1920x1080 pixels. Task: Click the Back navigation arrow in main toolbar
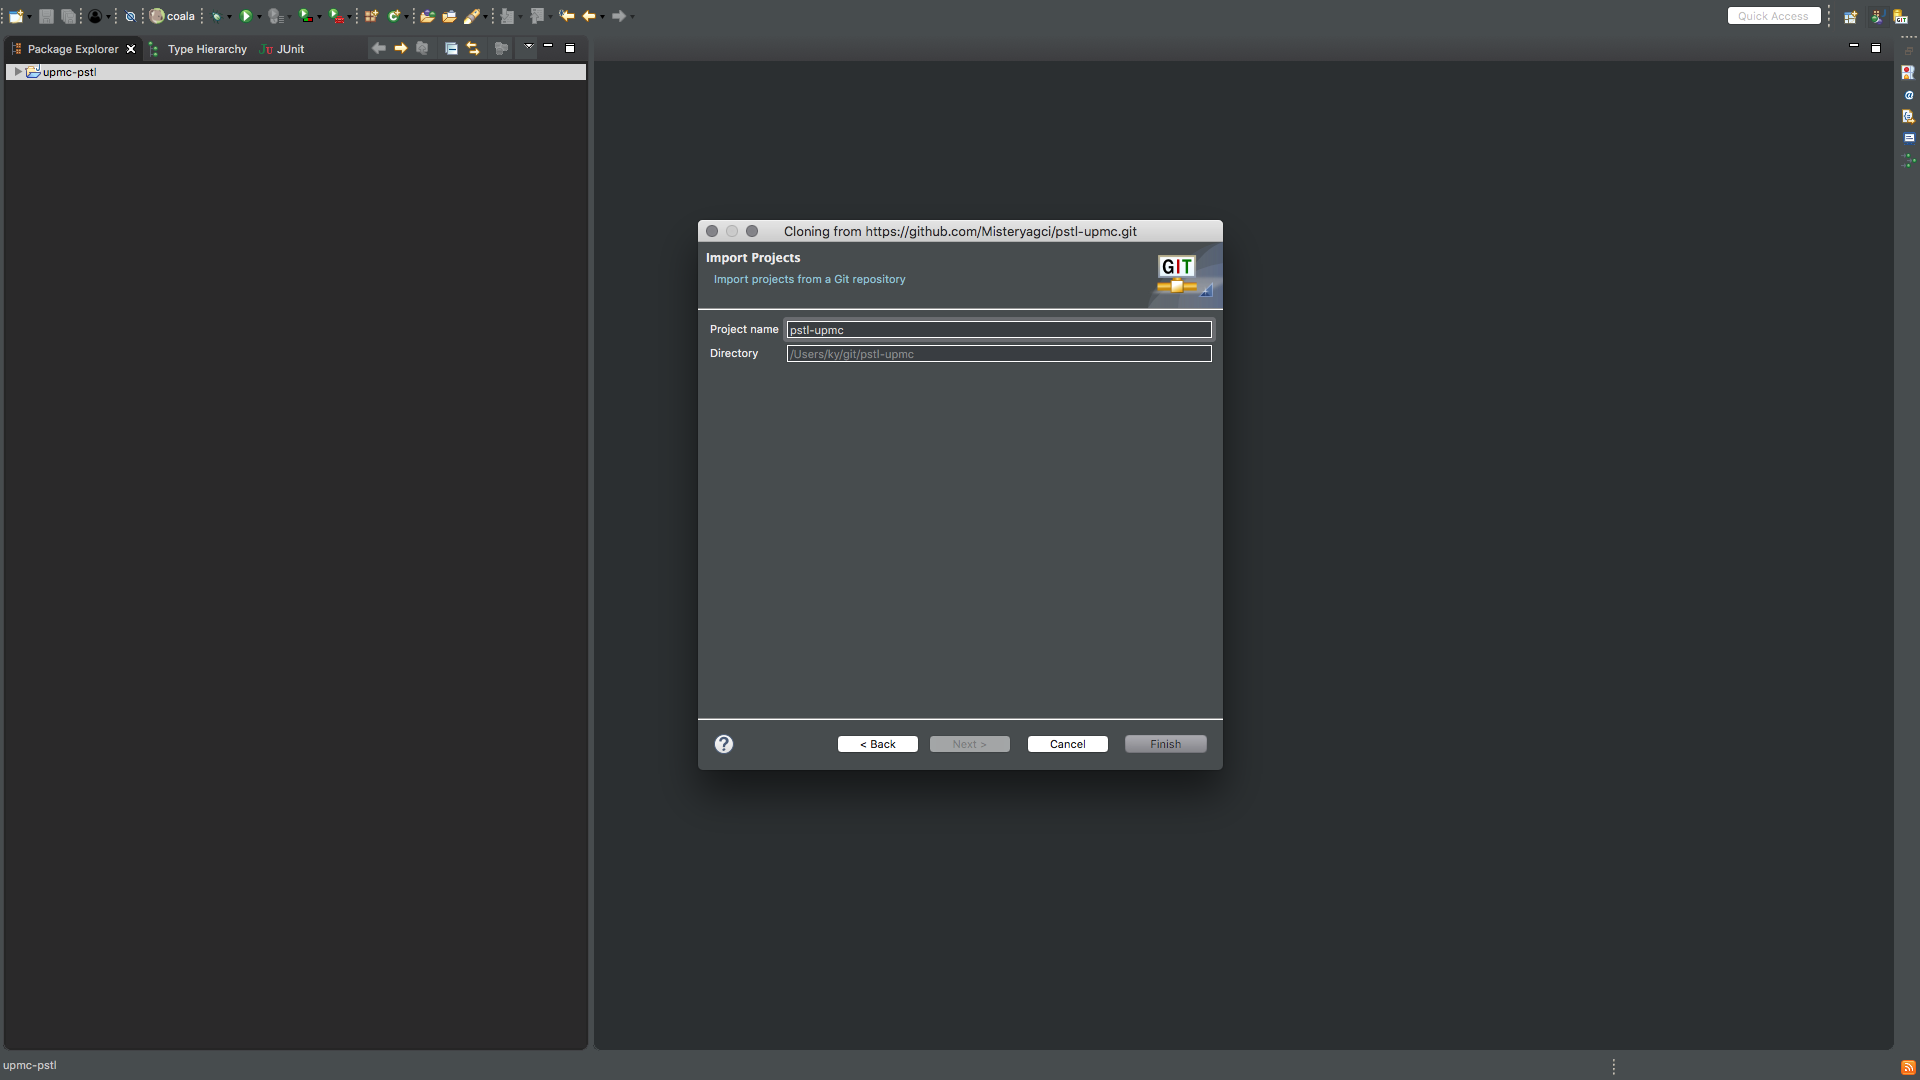pyautogui.click(x=589, y=16)
